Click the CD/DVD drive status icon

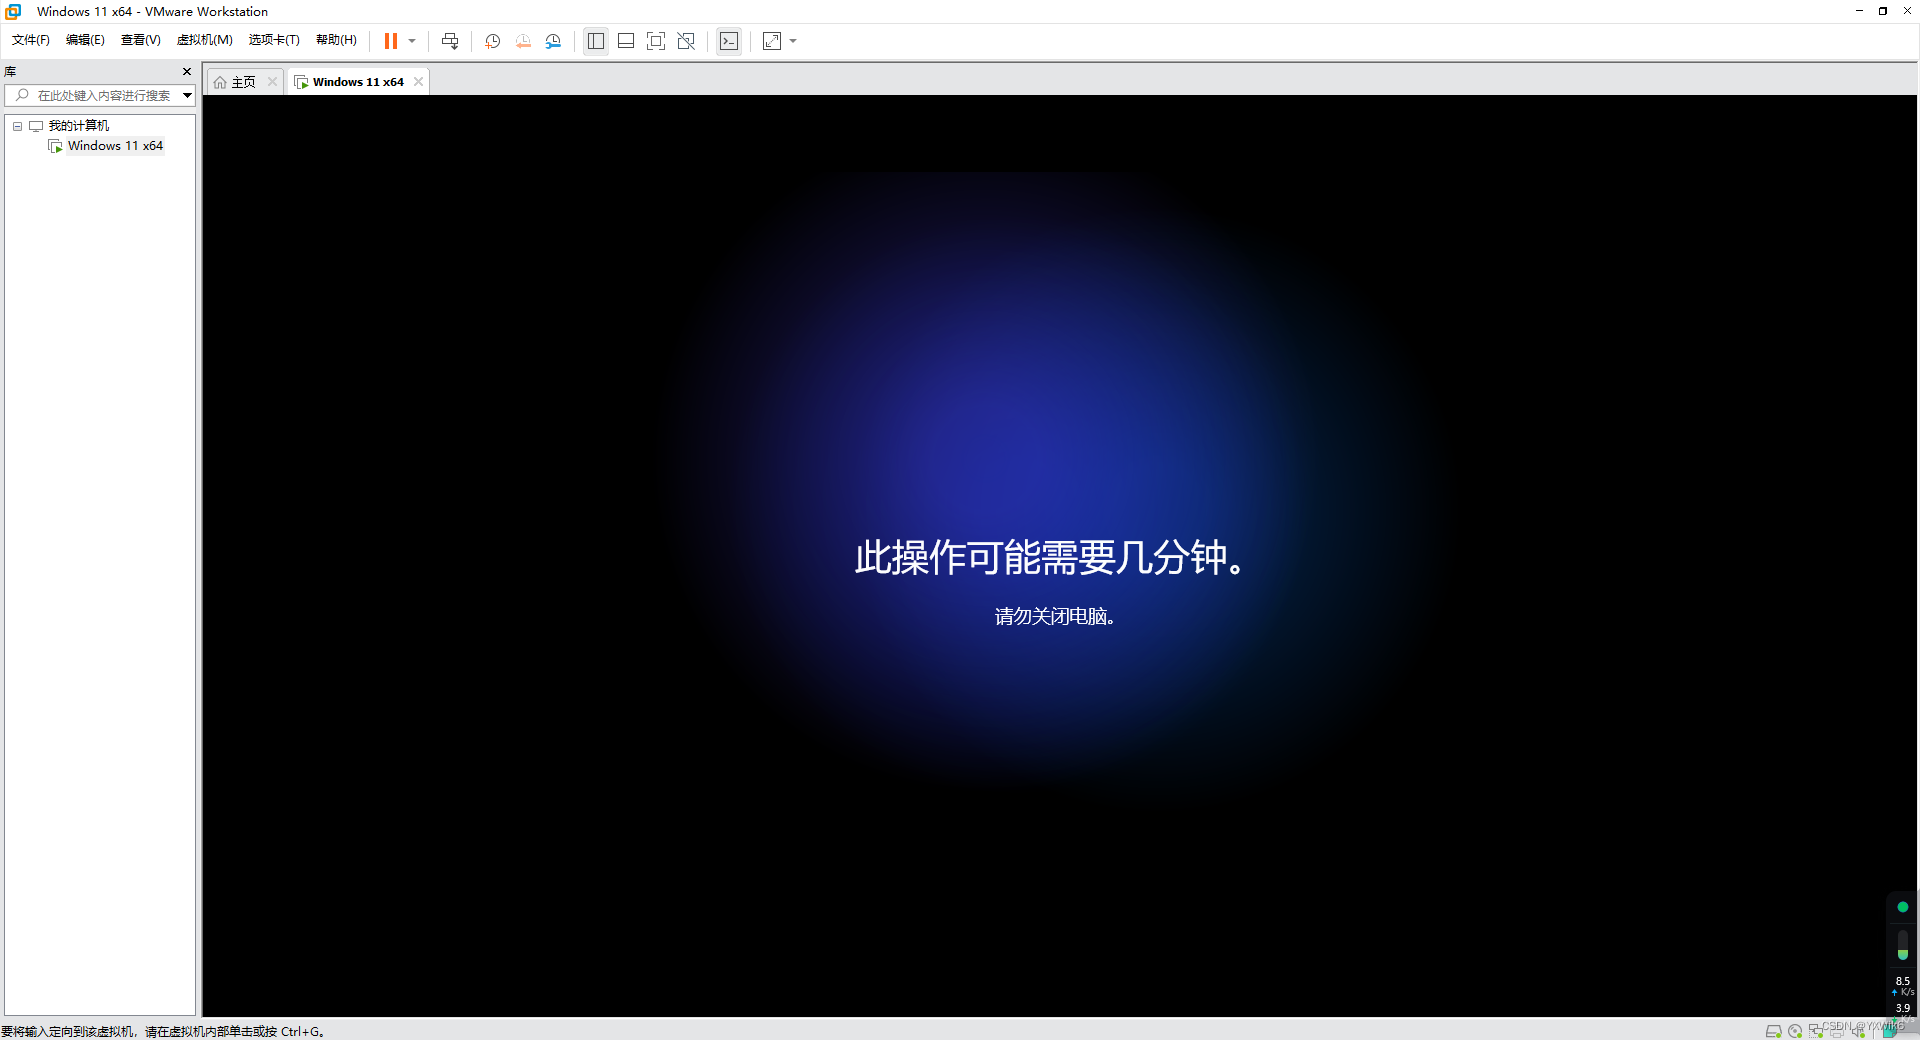coord(1795,1031)
